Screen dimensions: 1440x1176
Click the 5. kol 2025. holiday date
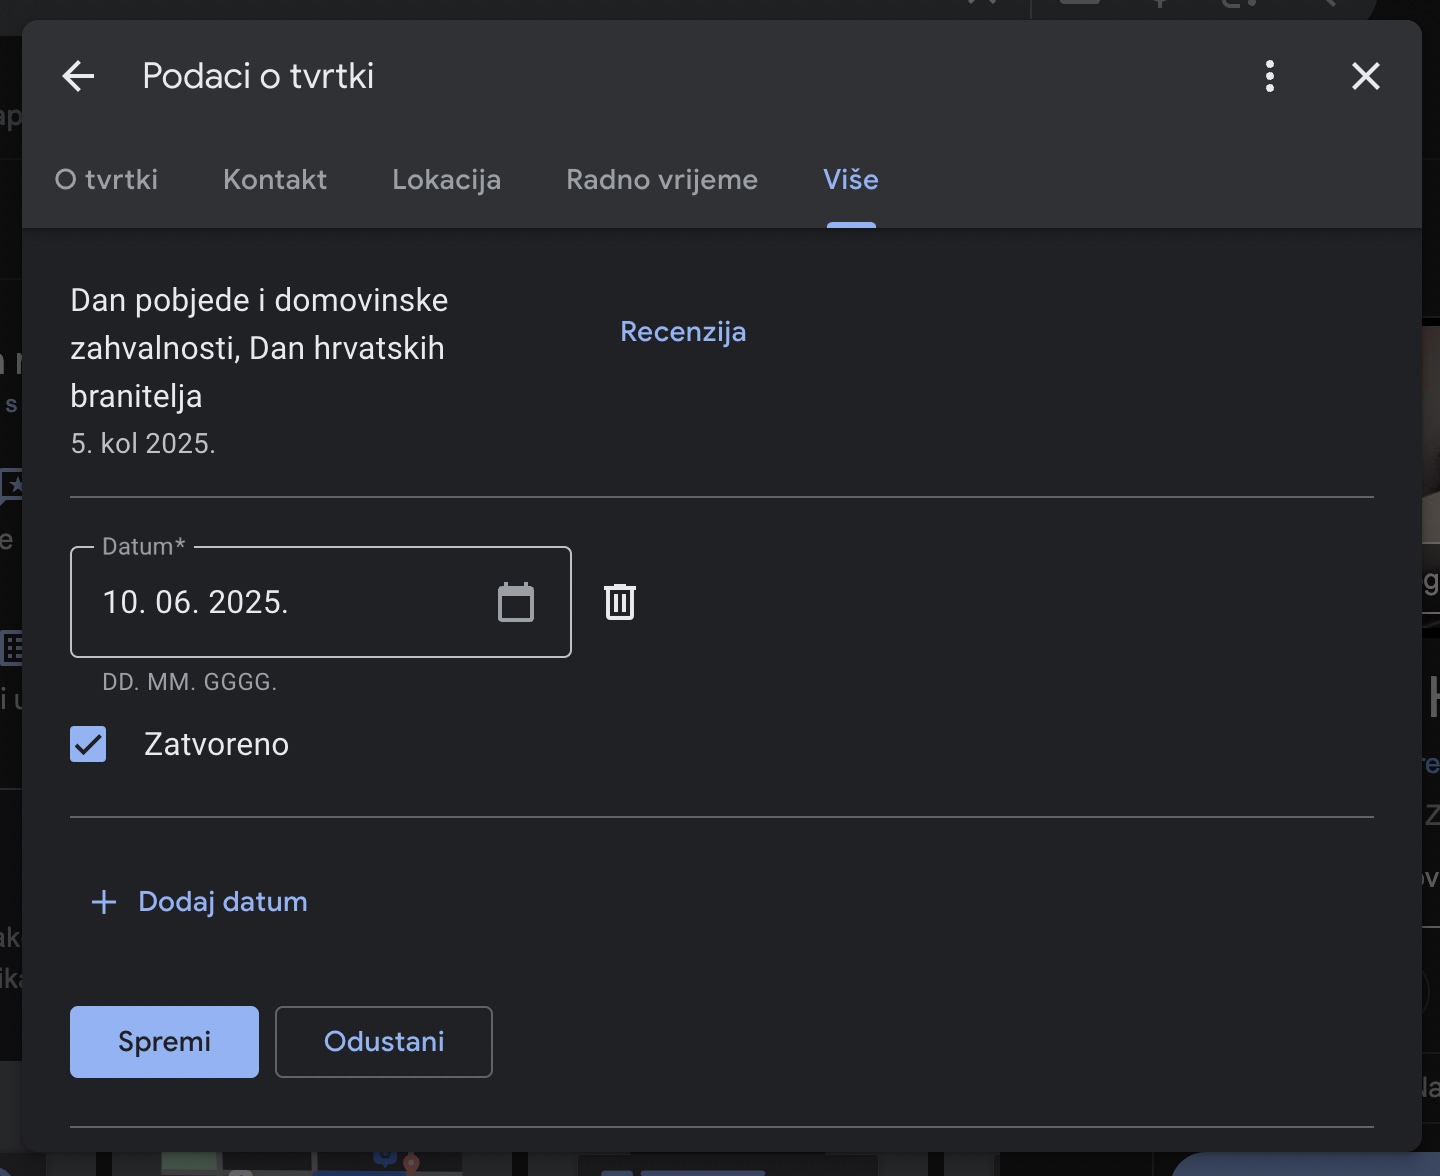tap(143, 444)
